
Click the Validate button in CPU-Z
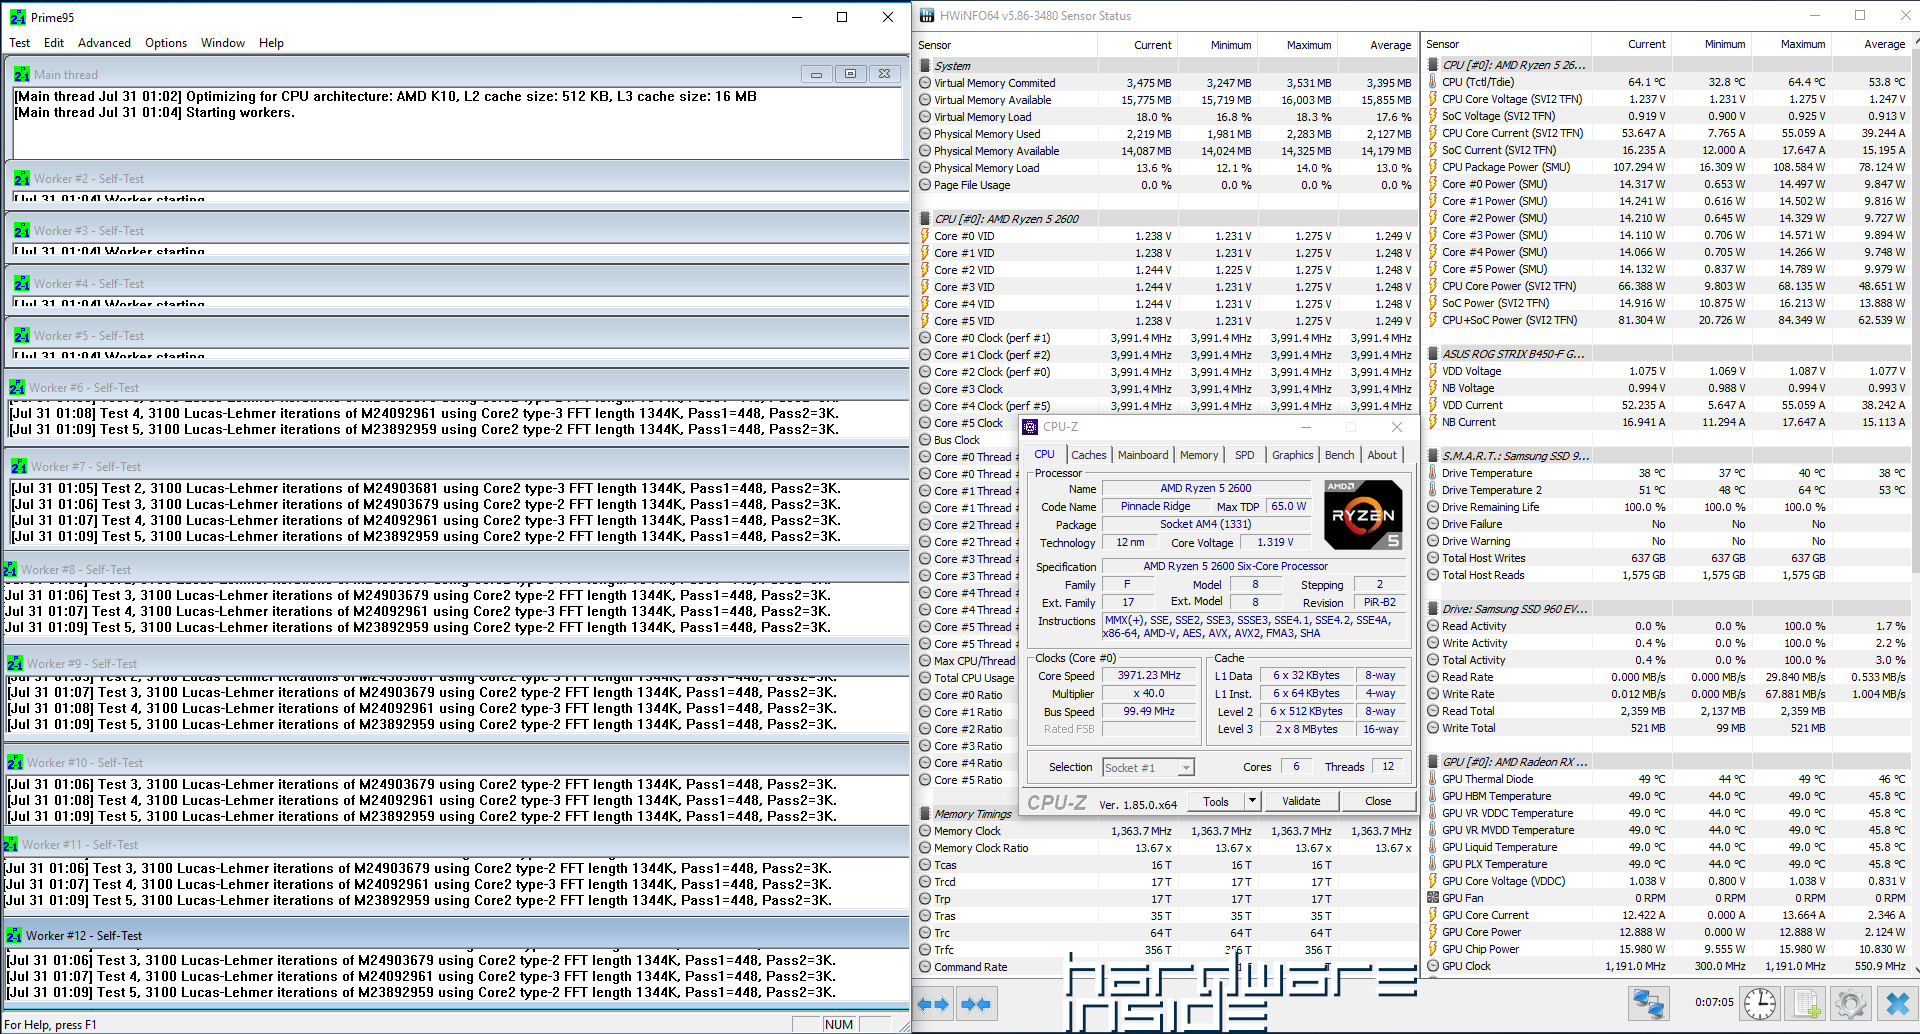point(1301,801)
